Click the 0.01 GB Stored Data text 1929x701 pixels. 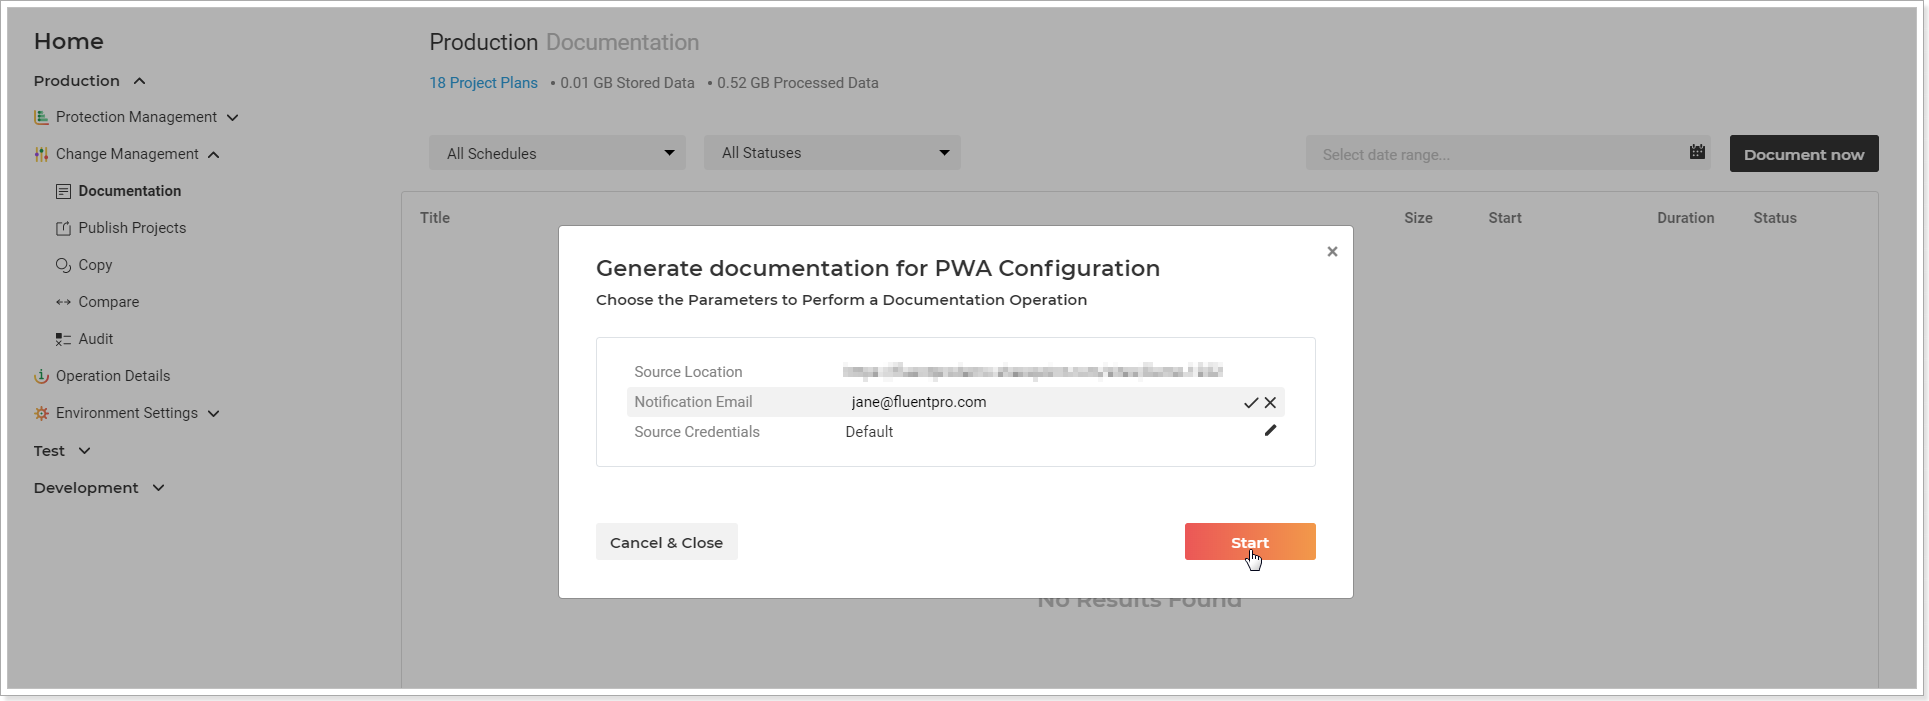[627, 83]
